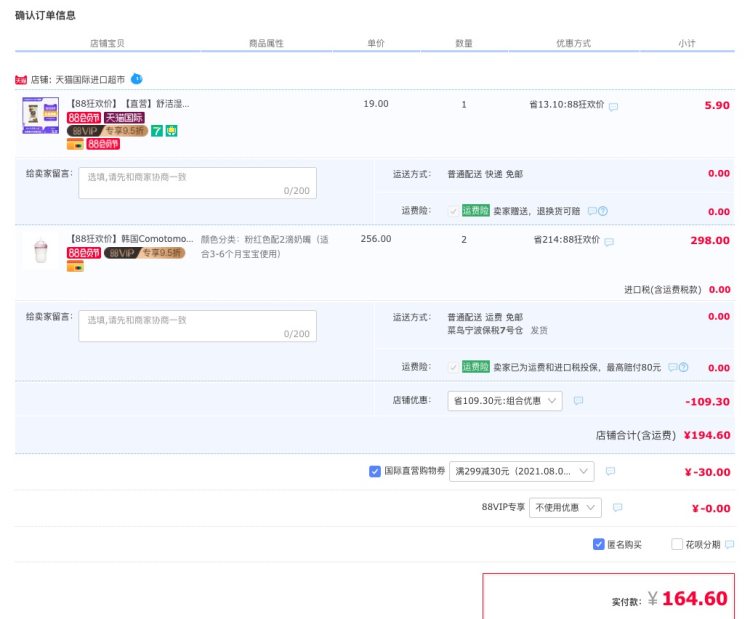Viewport: 750px width, 619px height.
Task: Open the comment bubble beside the 店铺优惠 dropdown
Action: pos(578,400)
